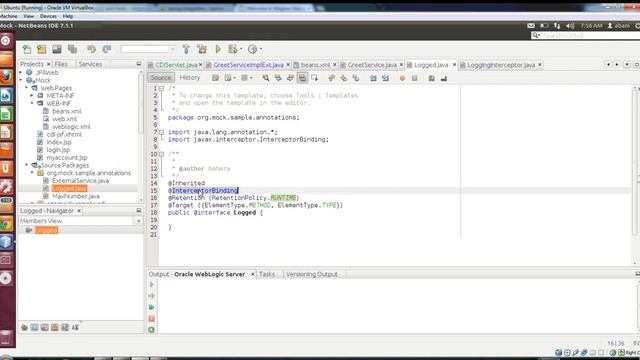The height and width of the screenshot is (360, 640).
Task: Click the Save All toolbar icon
Action: (x=73, y=49)
